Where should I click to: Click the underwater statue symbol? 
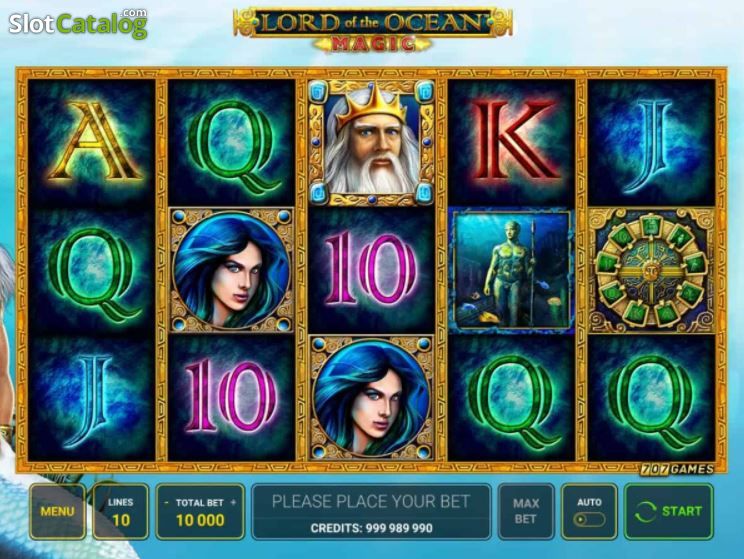512,270
